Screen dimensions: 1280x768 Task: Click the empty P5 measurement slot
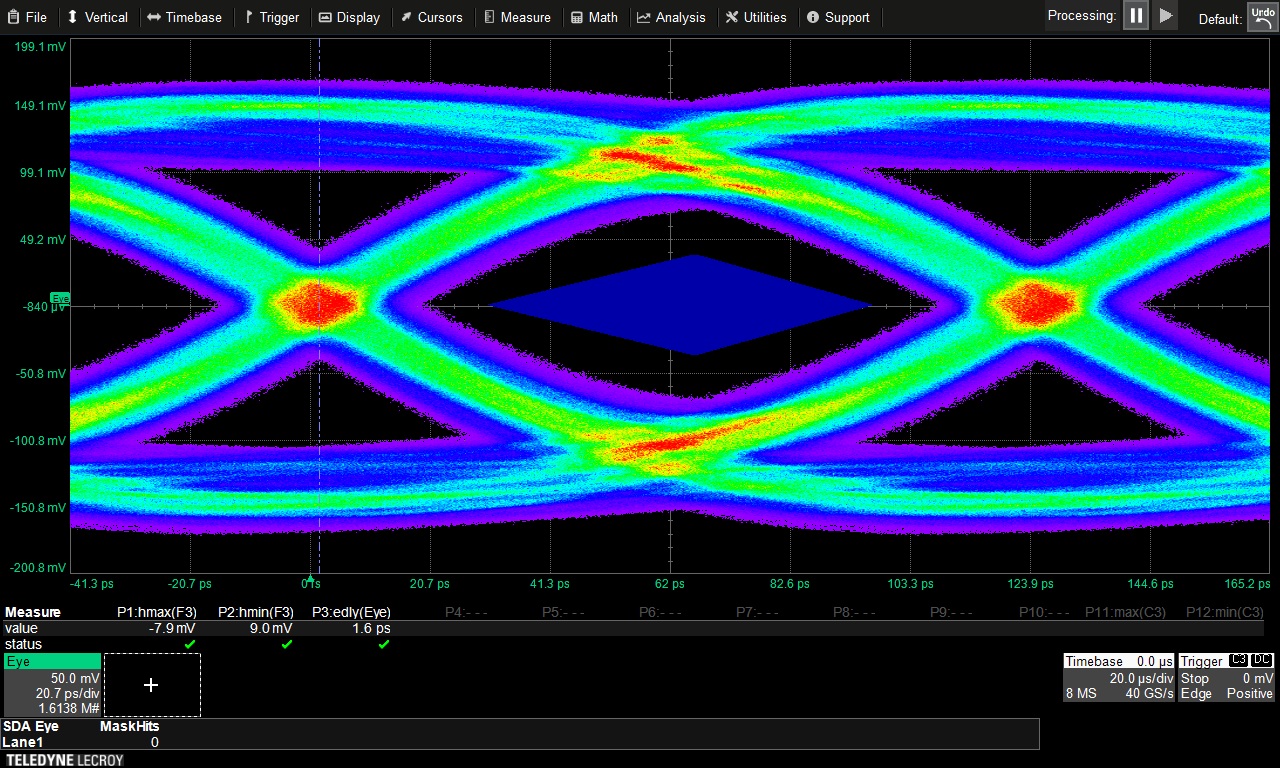[563, 612]
